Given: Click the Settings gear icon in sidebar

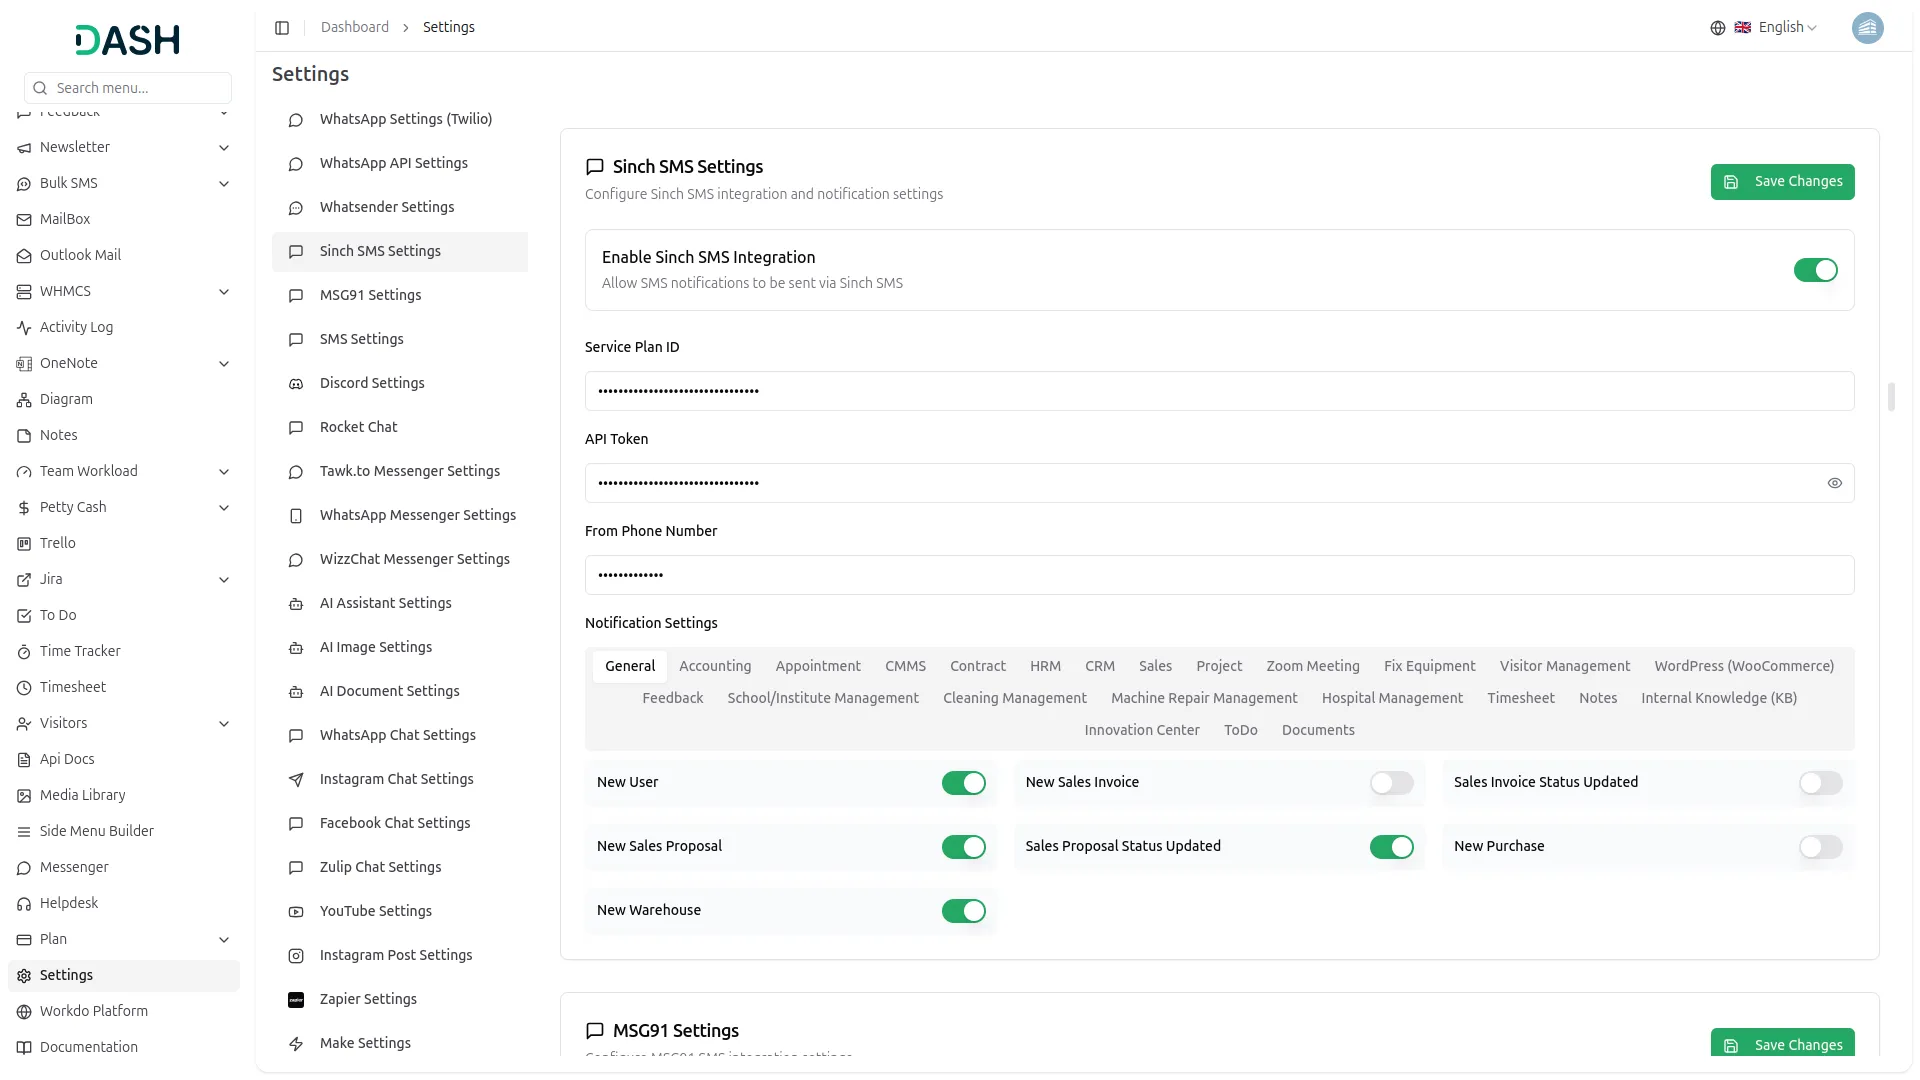Looking at the screenshot, I should click(24, 976).
